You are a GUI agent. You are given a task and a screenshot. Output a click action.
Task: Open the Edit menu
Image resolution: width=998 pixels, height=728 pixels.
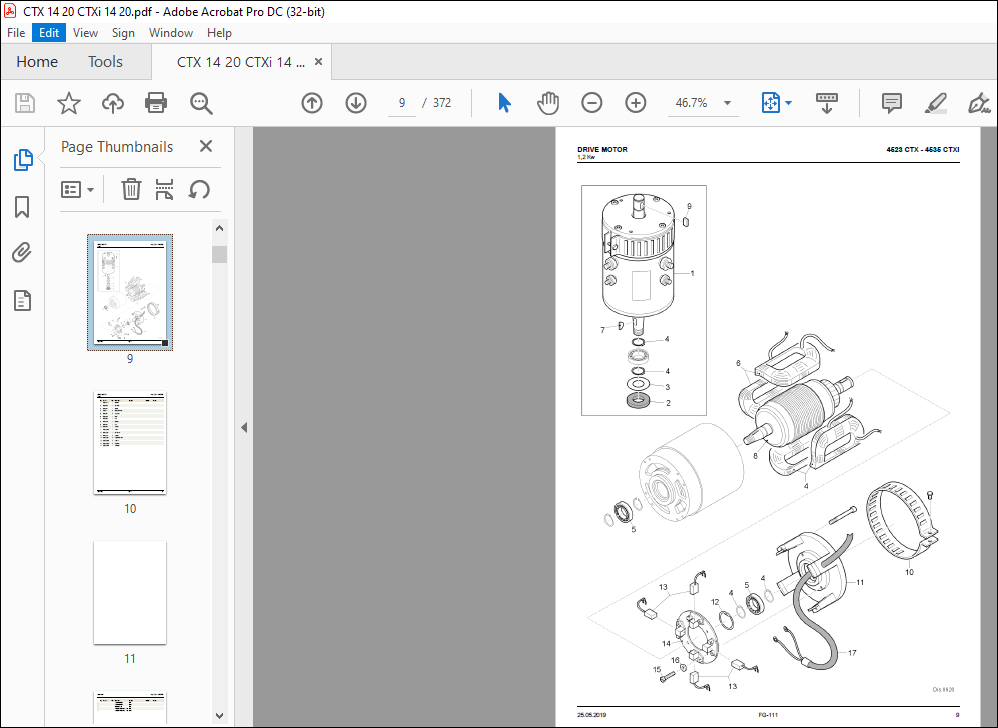(x=49, y=32)
